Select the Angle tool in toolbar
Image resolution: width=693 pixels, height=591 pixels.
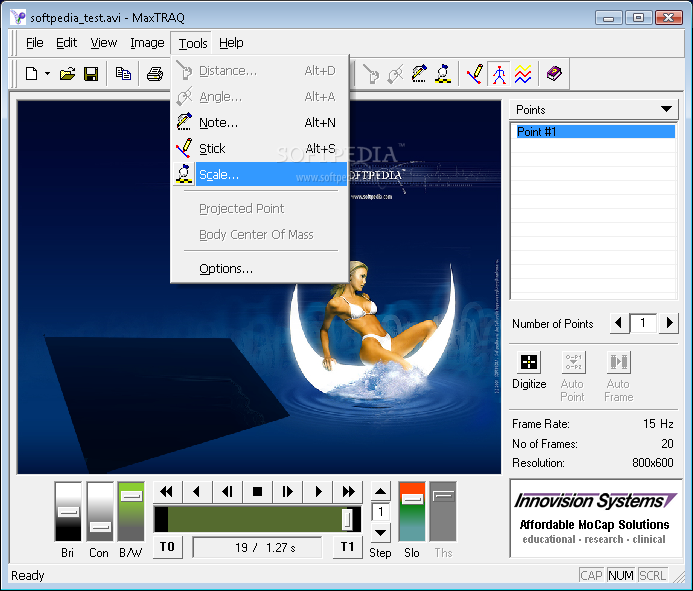395,74
